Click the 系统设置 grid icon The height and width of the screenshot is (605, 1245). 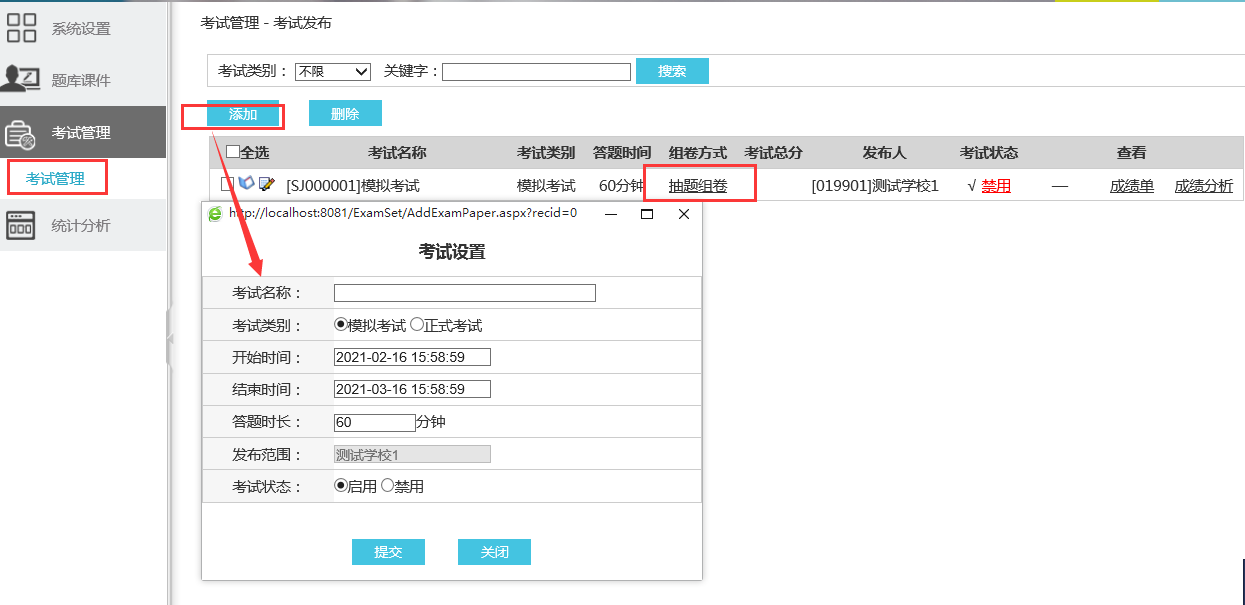point(22,28)
